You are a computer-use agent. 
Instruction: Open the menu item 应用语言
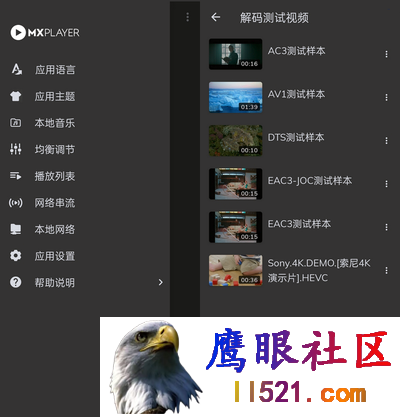pos(55,70)
